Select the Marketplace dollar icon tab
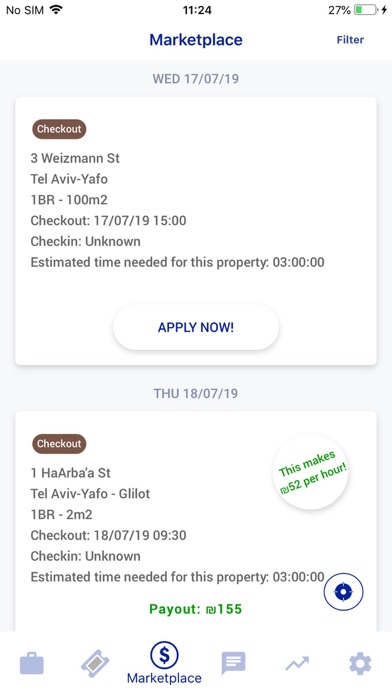392x696 pixels. [164, 663]
